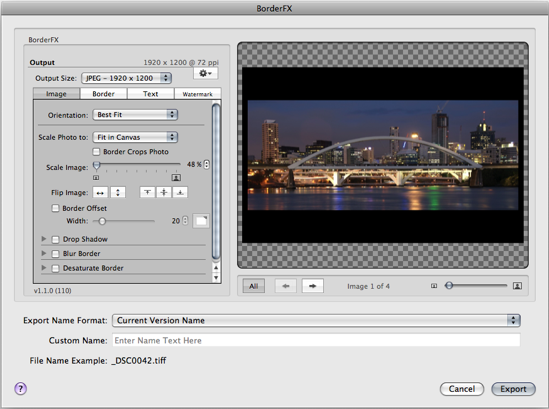Align image to top
The width and height of the screenshot is (549, 409).
[147, 192]
